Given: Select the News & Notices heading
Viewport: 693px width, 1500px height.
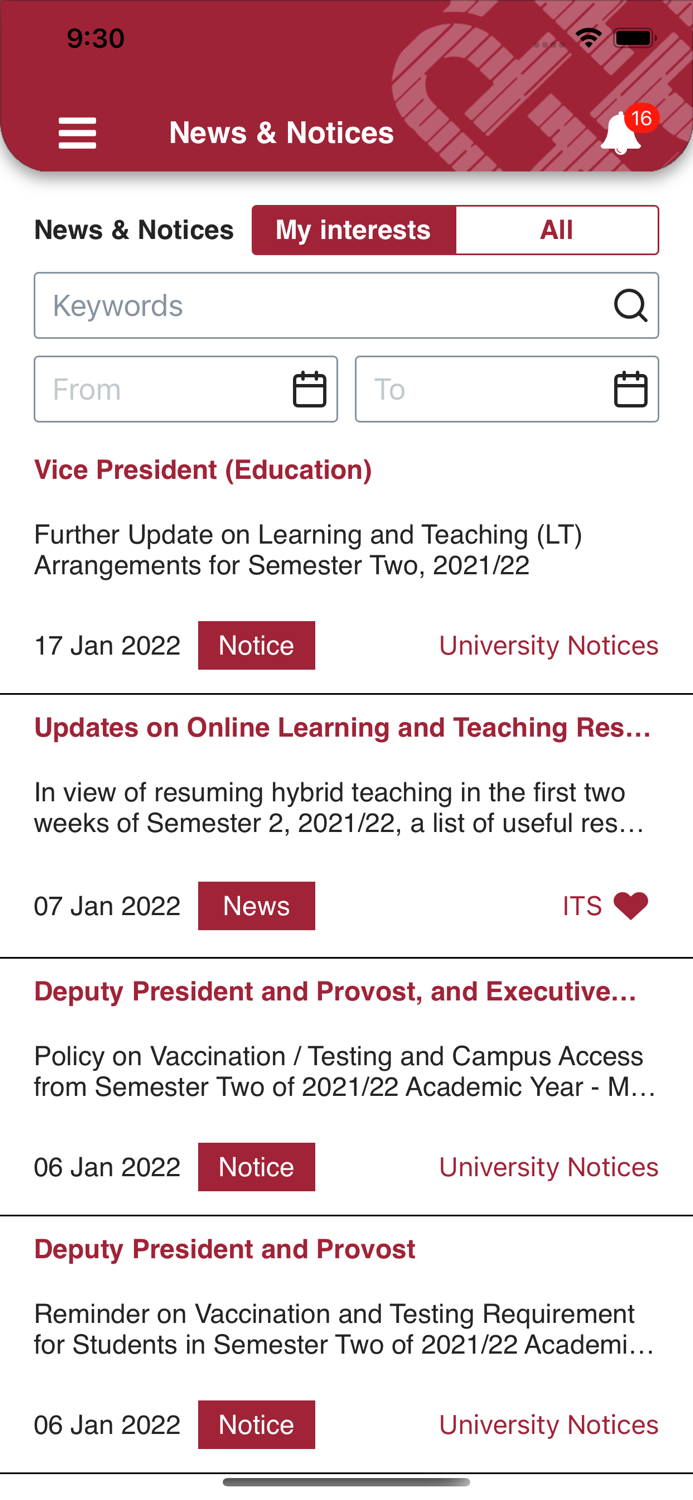Looking at the screenshot, I should click(134, 229).
